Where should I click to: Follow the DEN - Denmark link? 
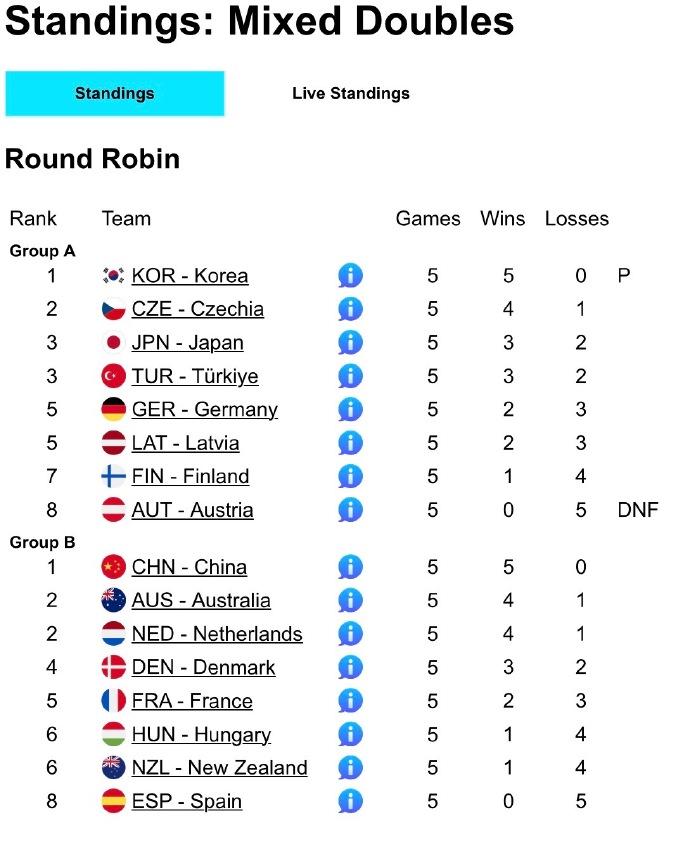click(203, 668)
